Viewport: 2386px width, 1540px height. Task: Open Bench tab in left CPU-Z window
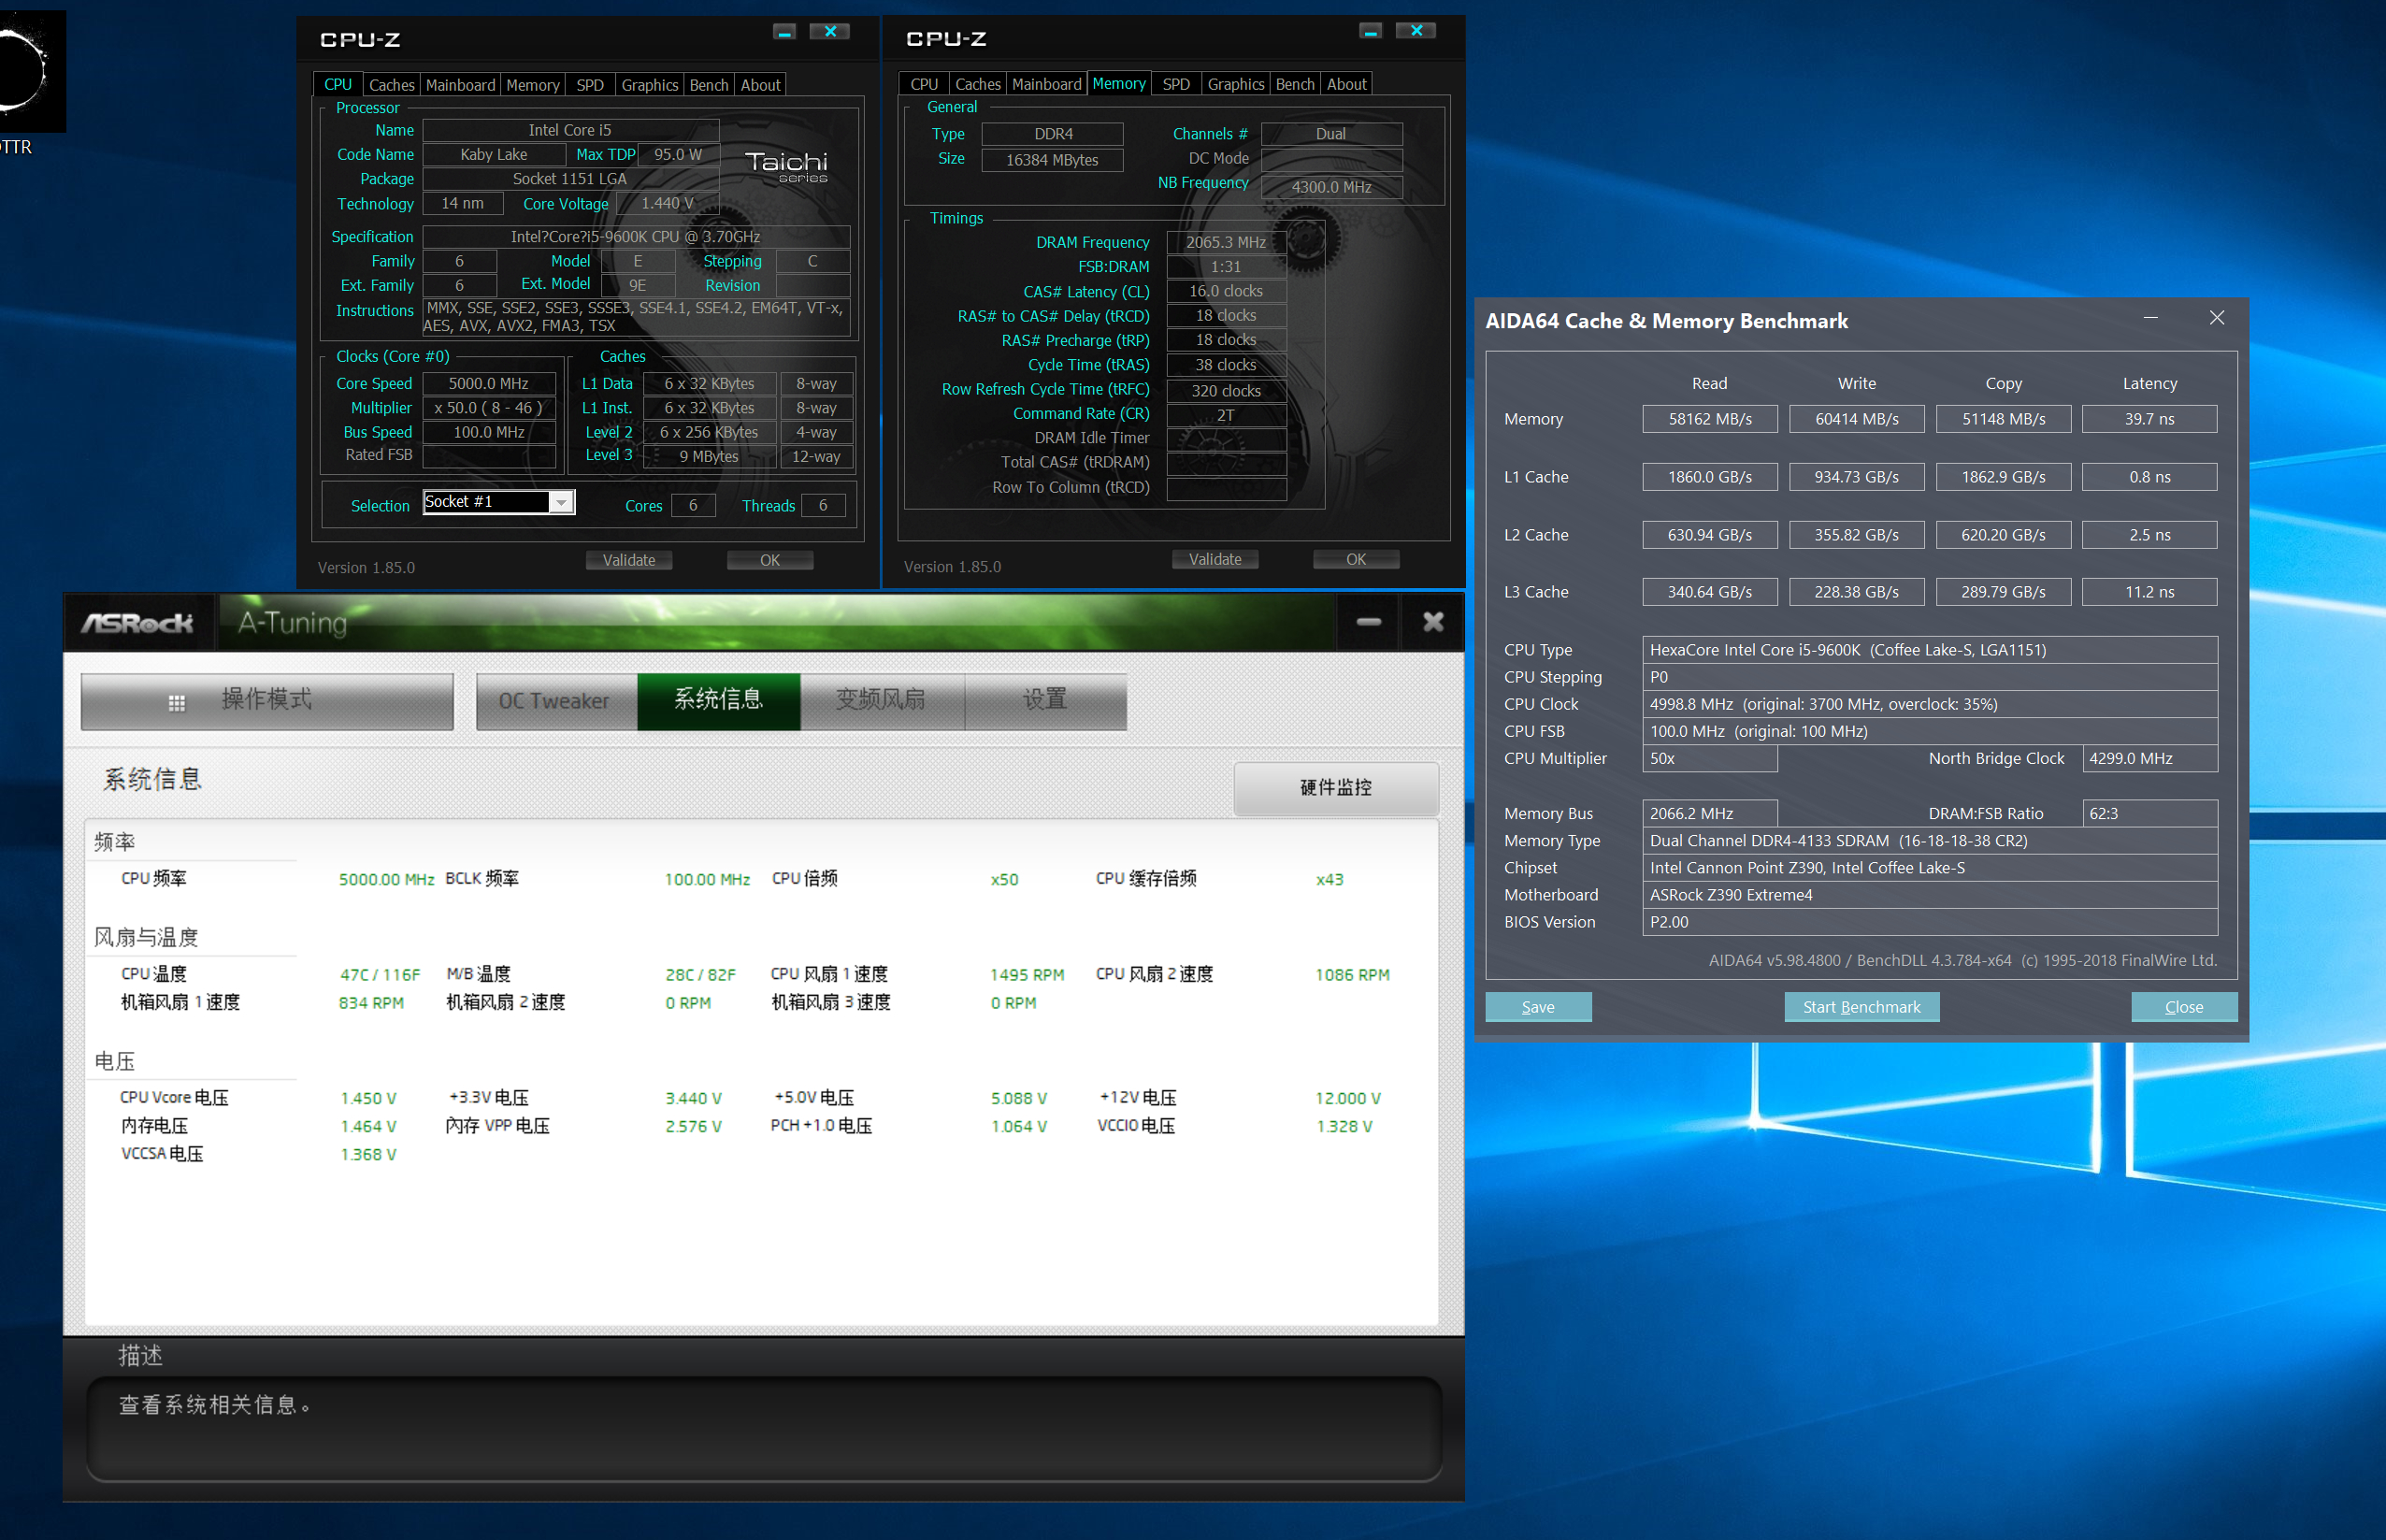click(709, 85)
